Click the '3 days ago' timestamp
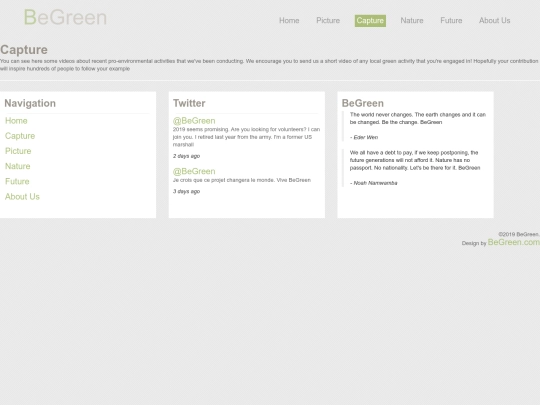This screenshot has height=405, width=540. click(x=186, y=191)
